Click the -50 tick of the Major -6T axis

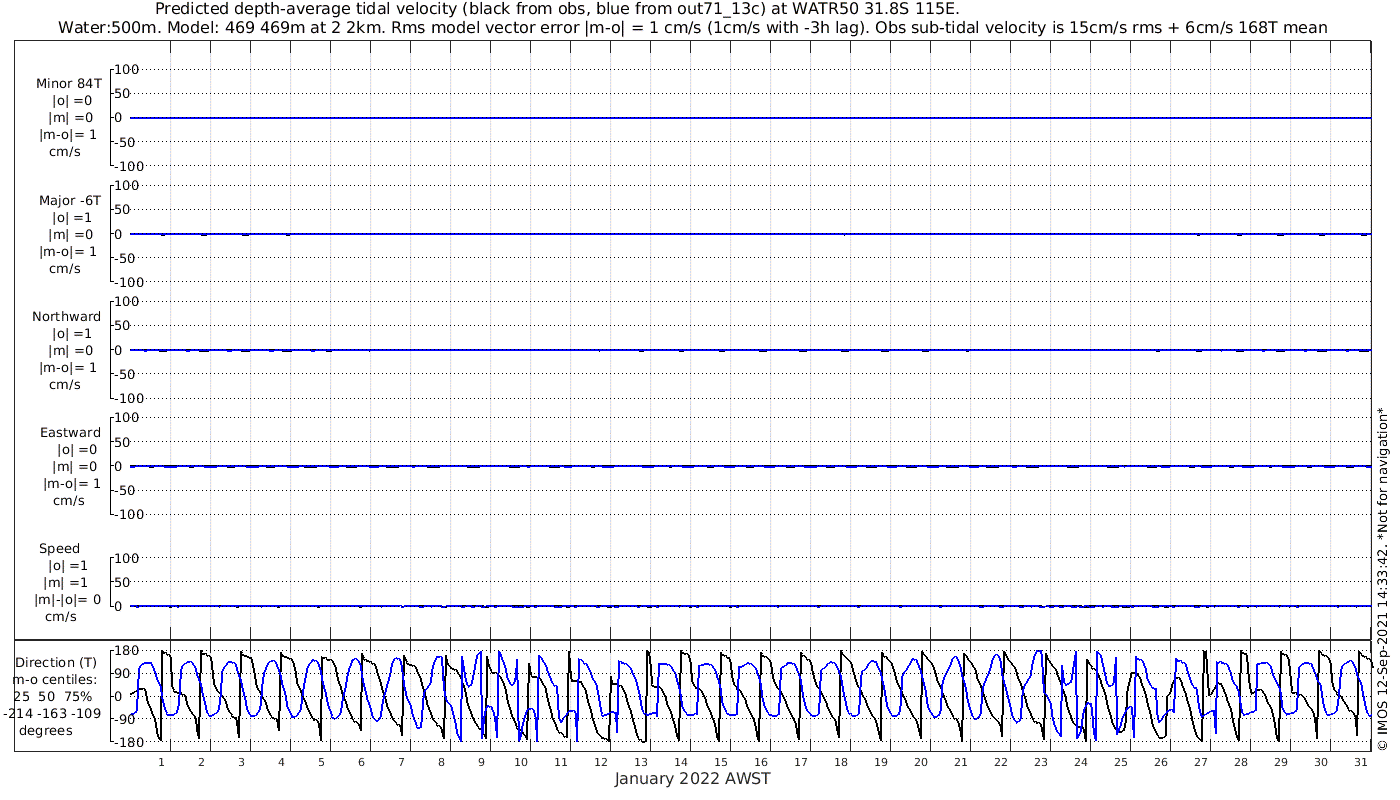(x=127, y=257)
